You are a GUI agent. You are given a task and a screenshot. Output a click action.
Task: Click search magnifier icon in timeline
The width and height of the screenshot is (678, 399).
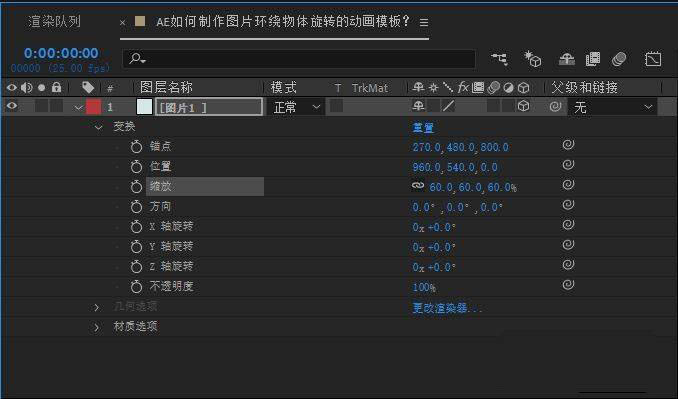coord(137,58)
